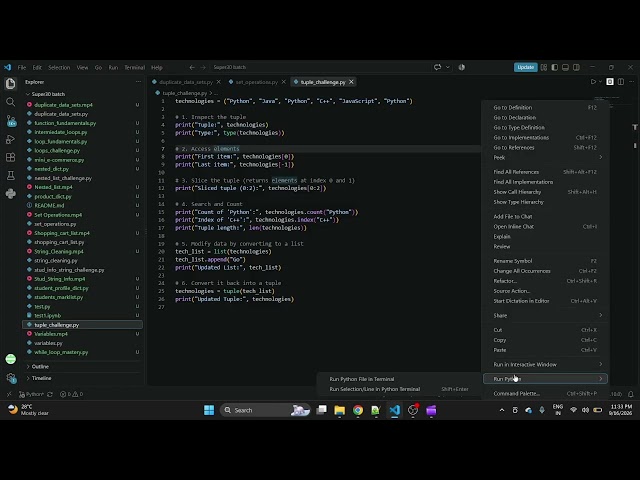Viewport: 640px width, 480px height.
Task: Expand the Peek submenu in context menu
Action: [x=545, y=157]
